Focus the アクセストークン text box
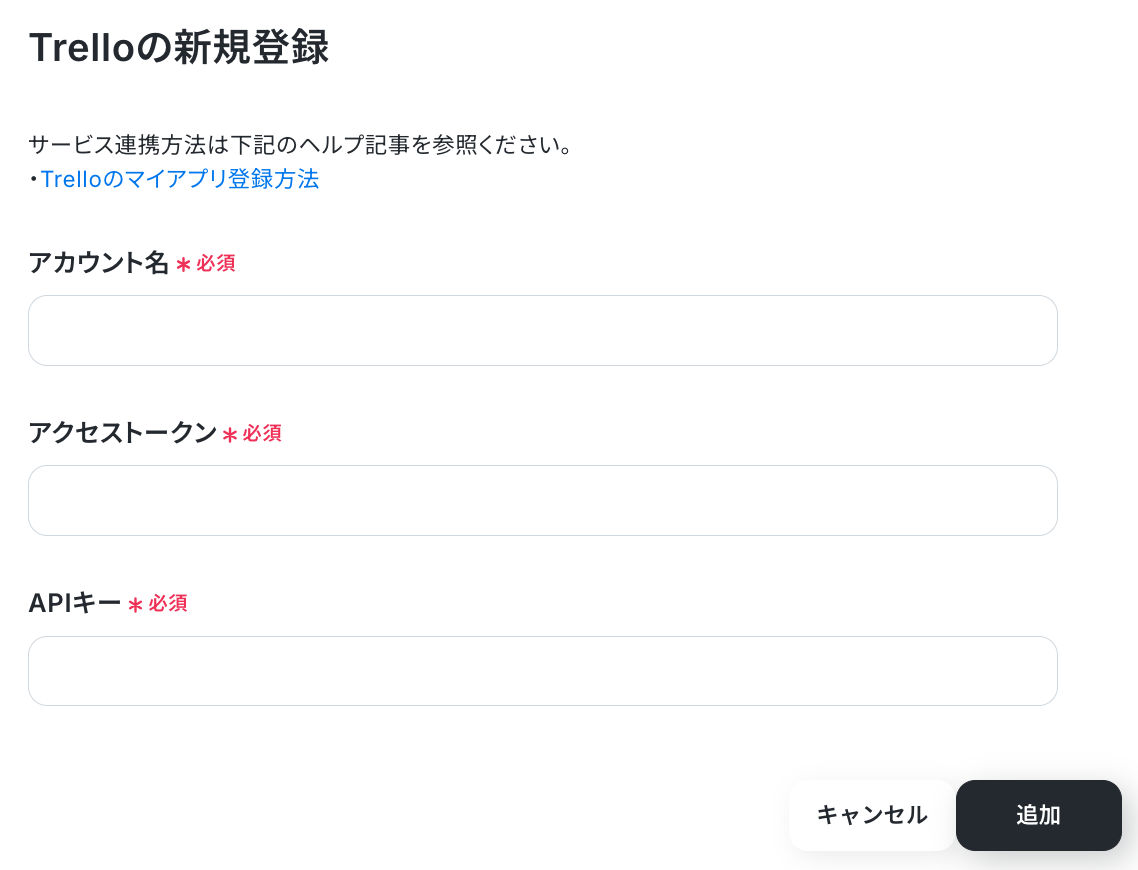The image size is (1138, 870). (x=542, y=501)
